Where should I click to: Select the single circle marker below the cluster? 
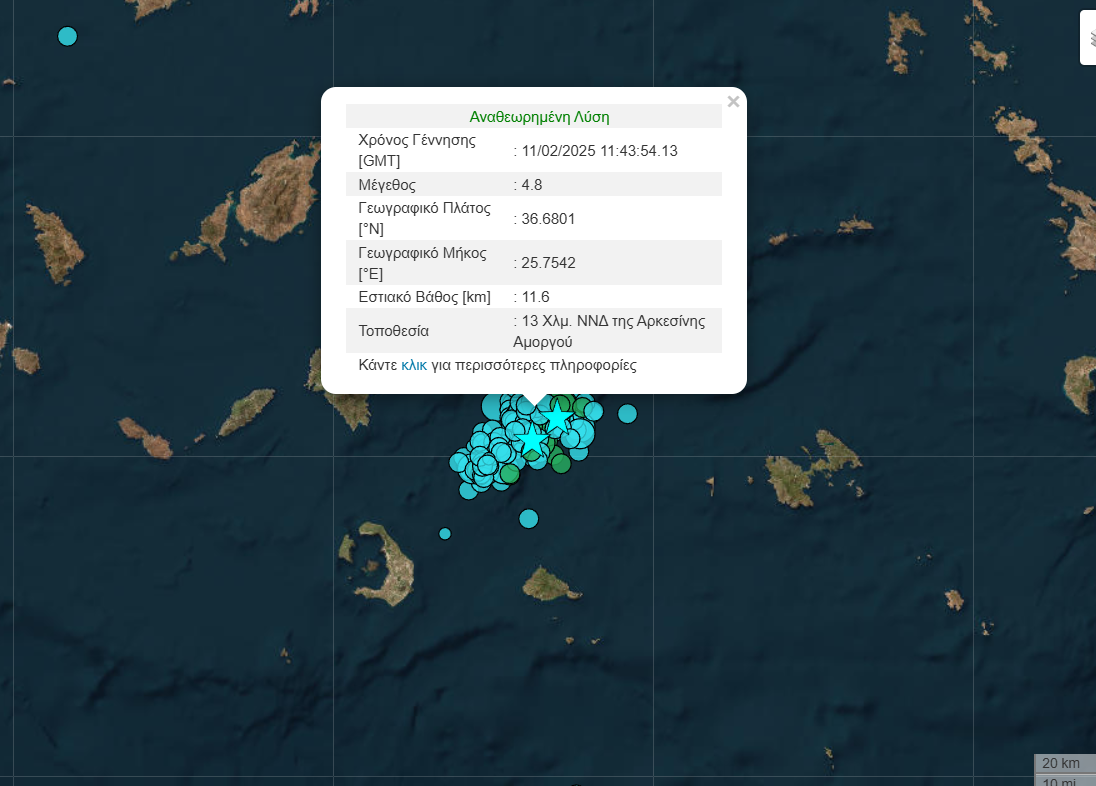click(x=528, y=518)
